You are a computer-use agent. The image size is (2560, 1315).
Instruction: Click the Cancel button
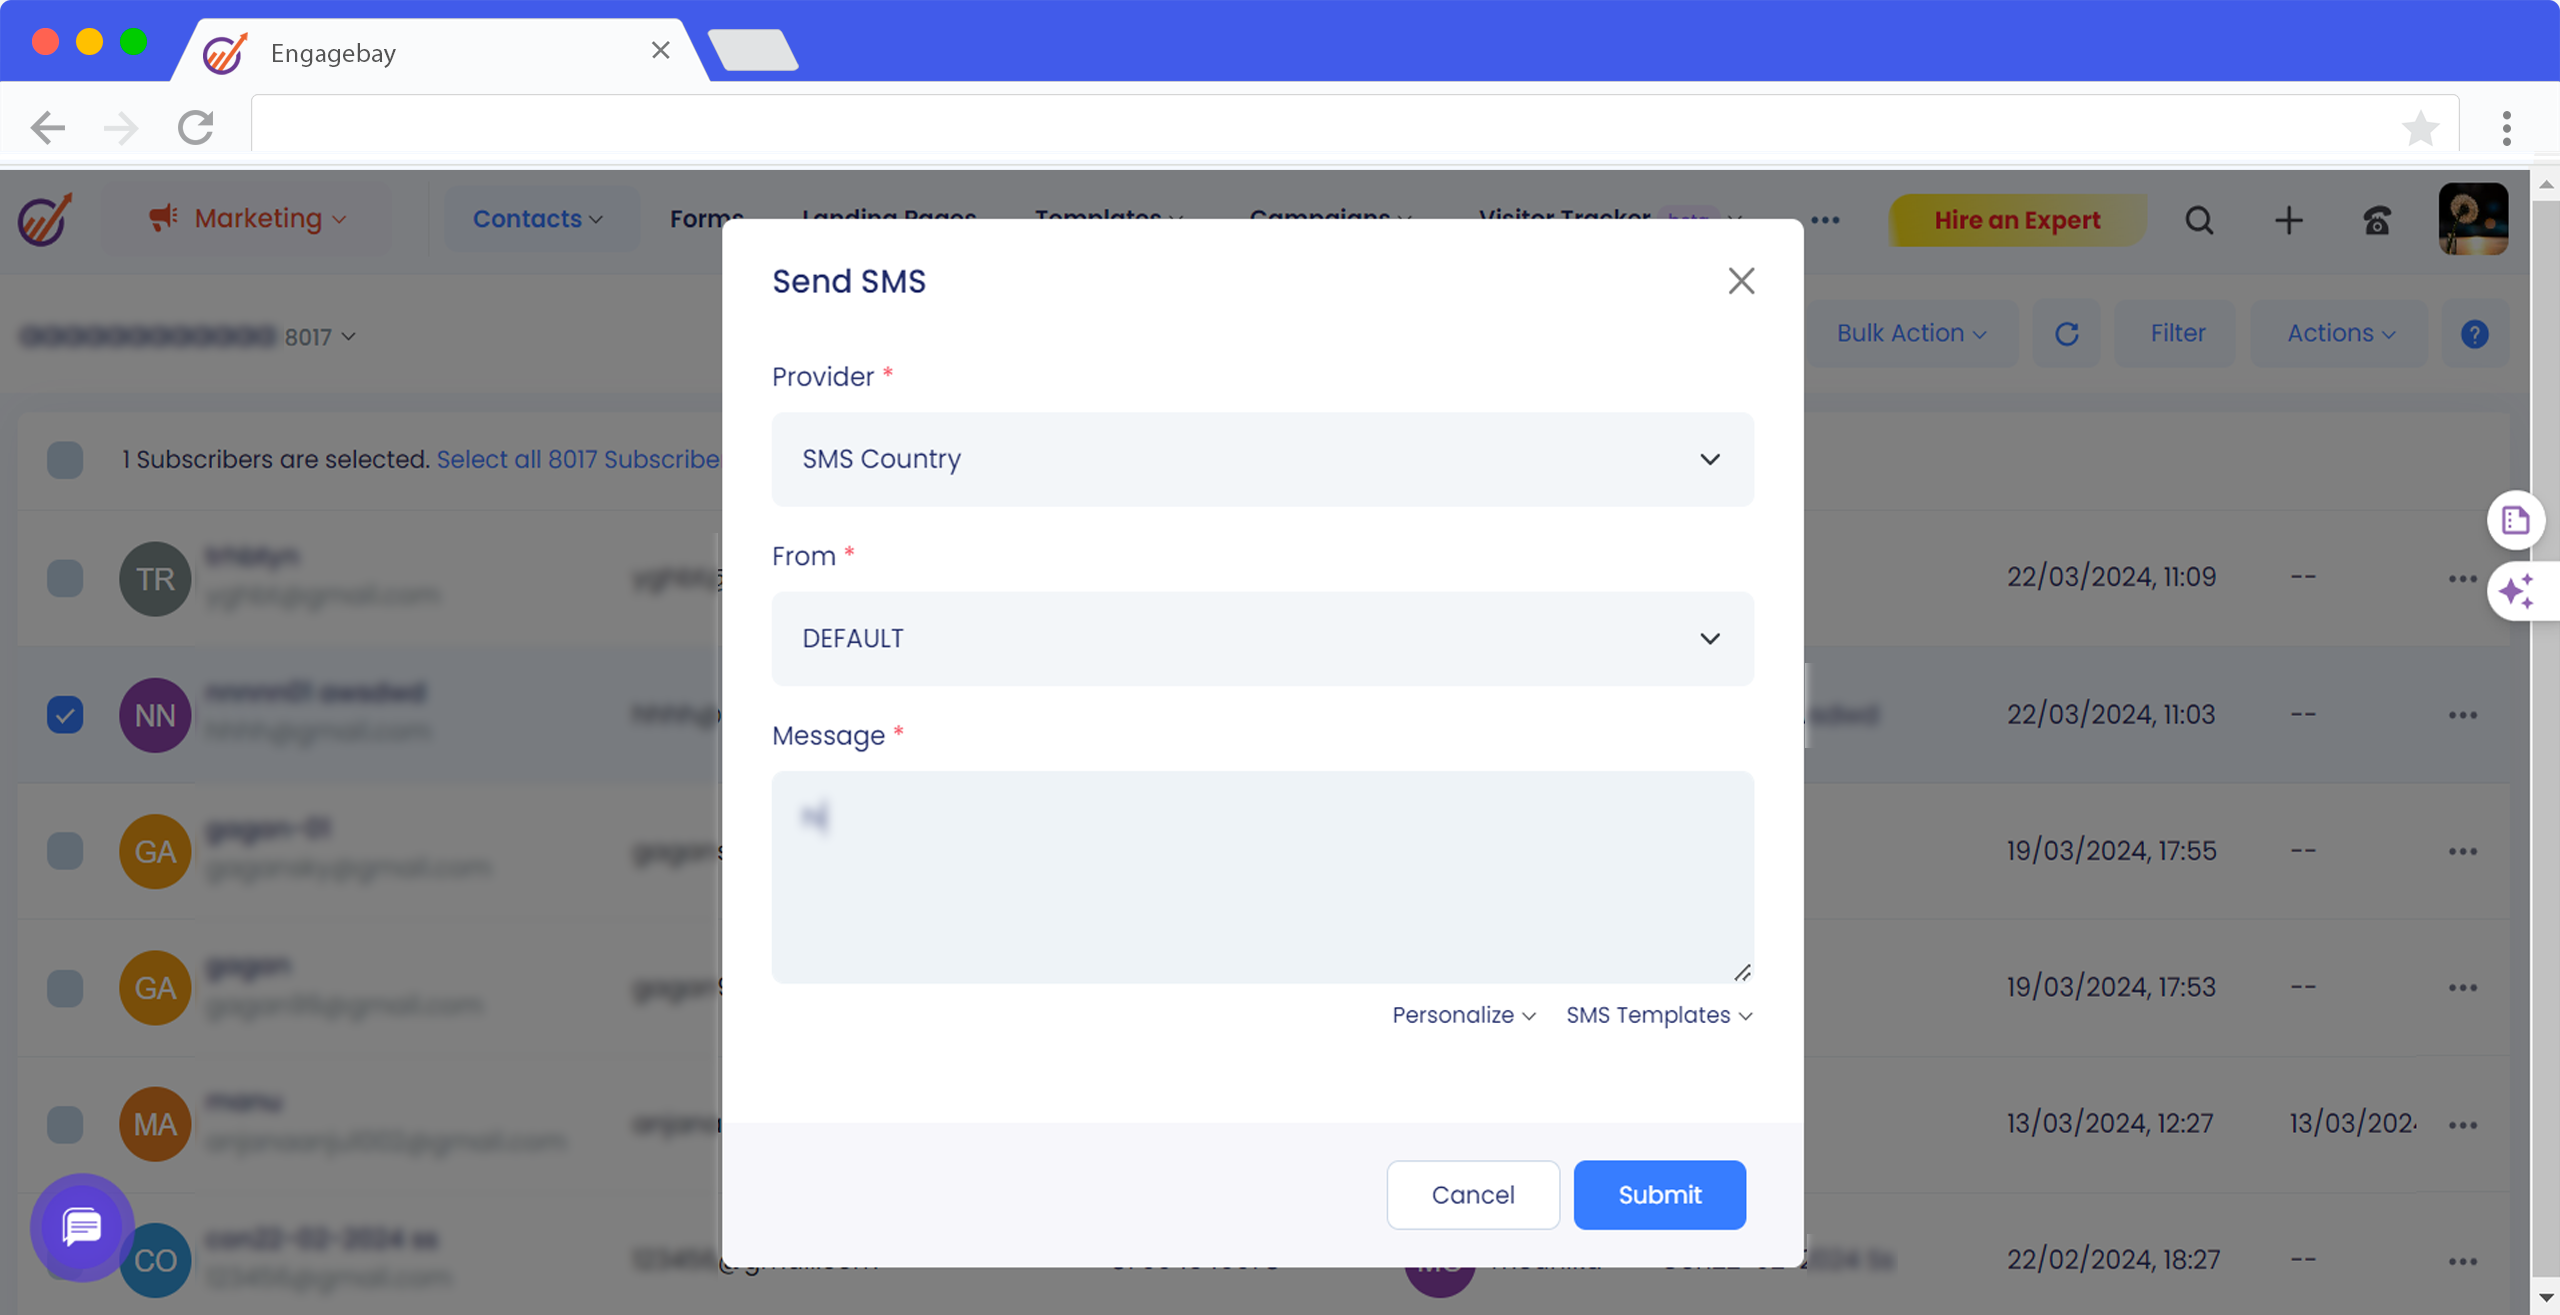point(1472,1194)
